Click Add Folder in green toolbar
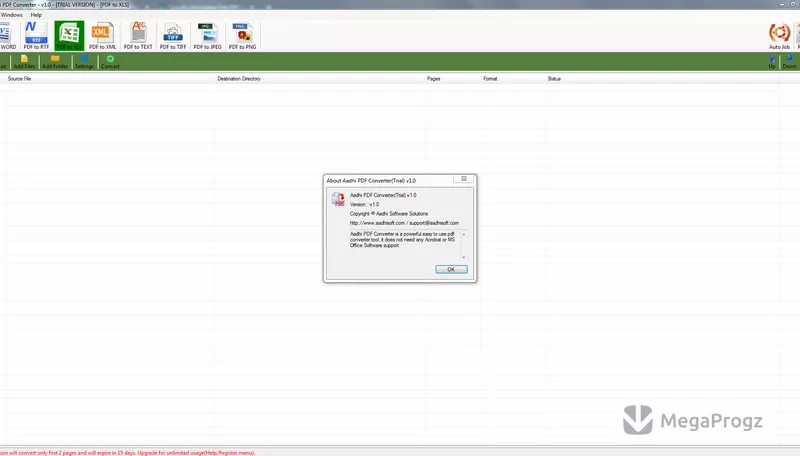 55,62
